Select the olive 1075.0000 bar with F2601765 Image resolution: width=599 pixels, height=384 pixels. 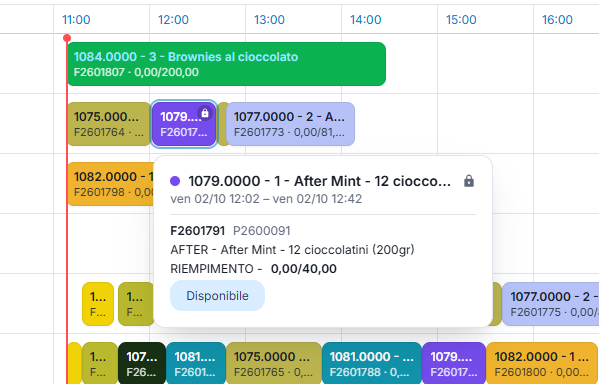coord(274,363)
